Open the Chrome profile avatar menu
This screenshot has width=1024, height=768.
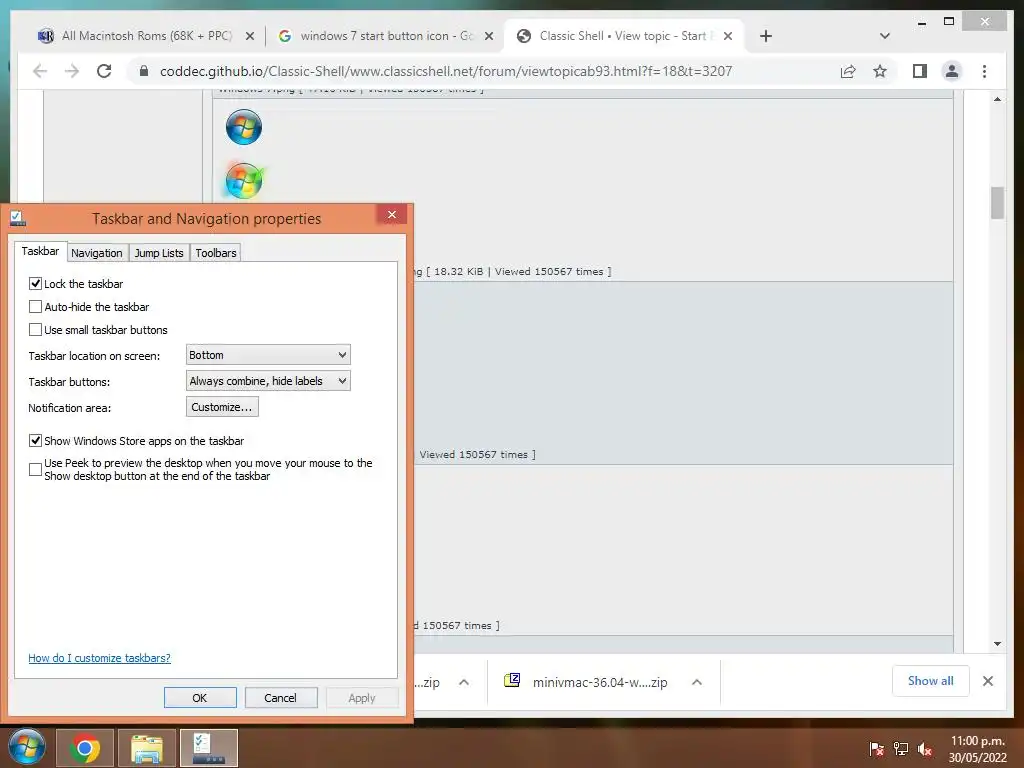952,71
